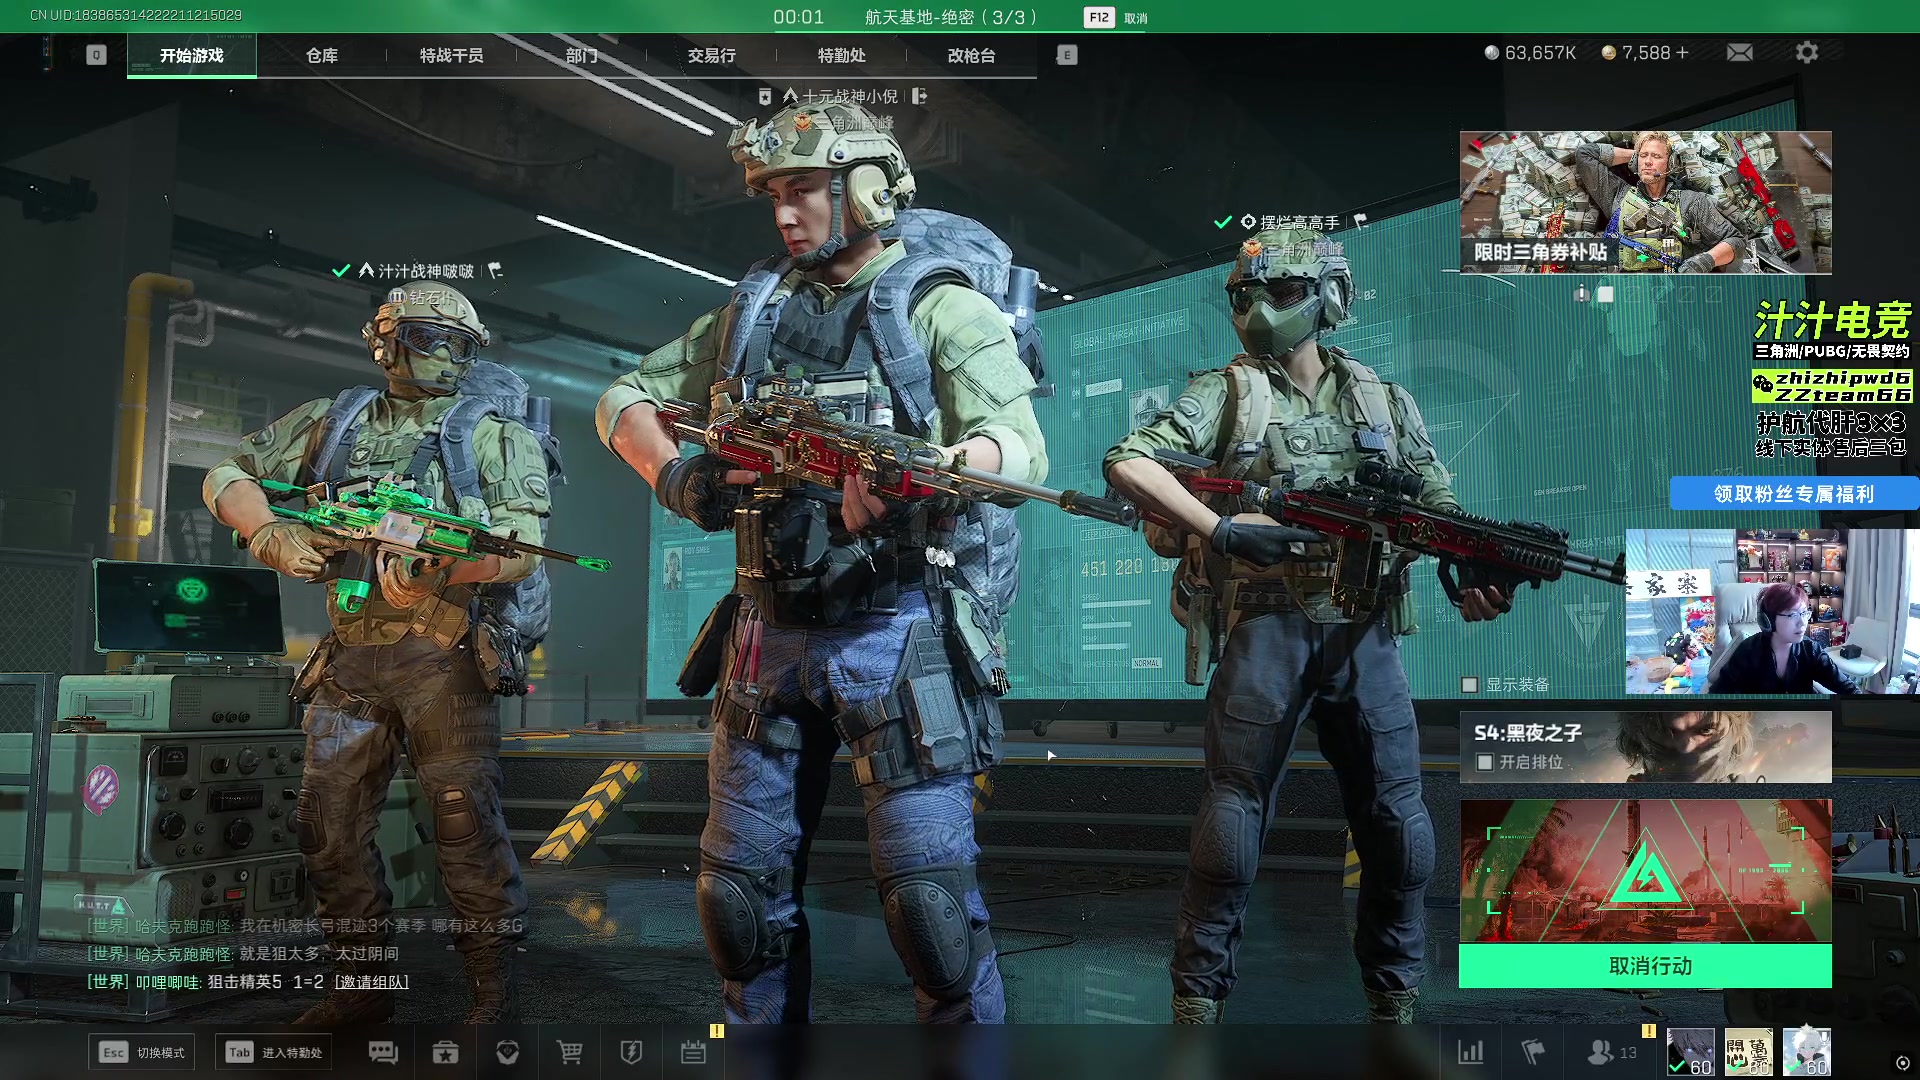The width and height of the screenshot is (1920, 1080).
Task: Open the S4:黑夜之子 season card
Action: pyautogui.click(x=1645, y=747)
